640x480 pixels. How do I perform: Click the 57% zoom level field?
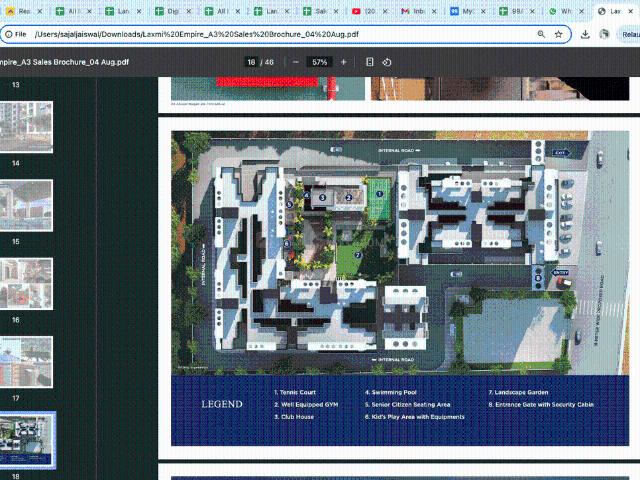tap(320, 62)
